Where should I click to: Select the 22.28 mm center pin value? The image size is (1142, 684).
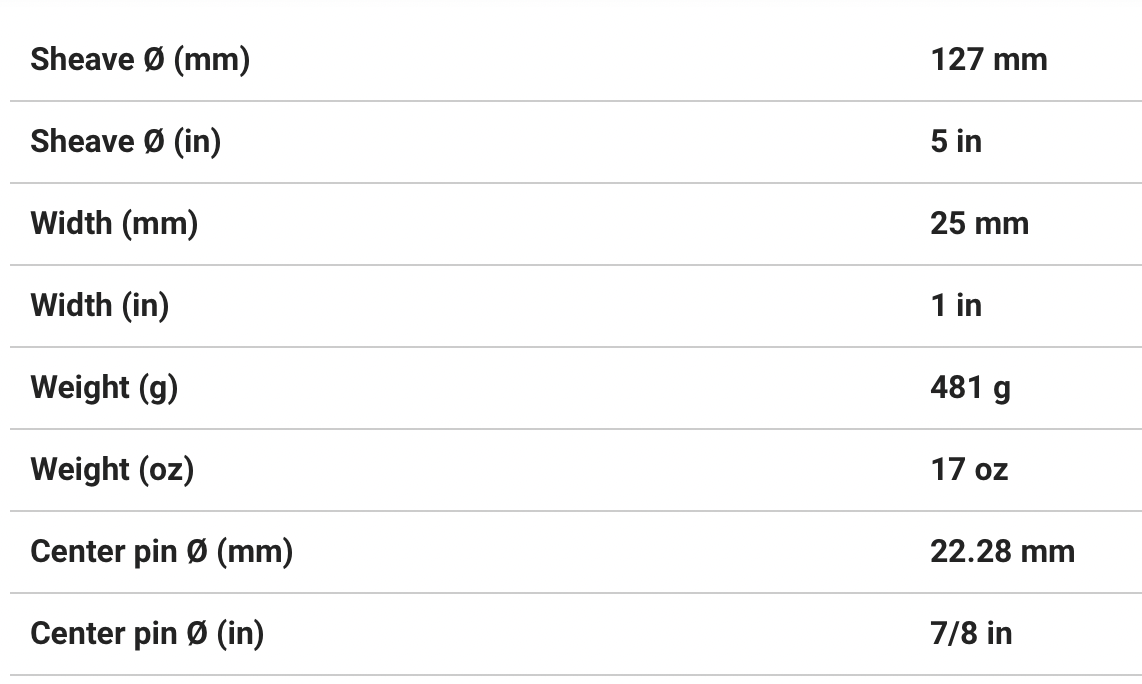point(1001,552)
